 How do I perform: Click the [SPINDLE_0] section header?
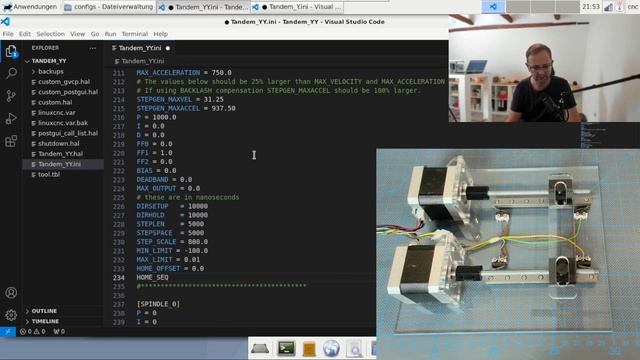coord(158,304)
